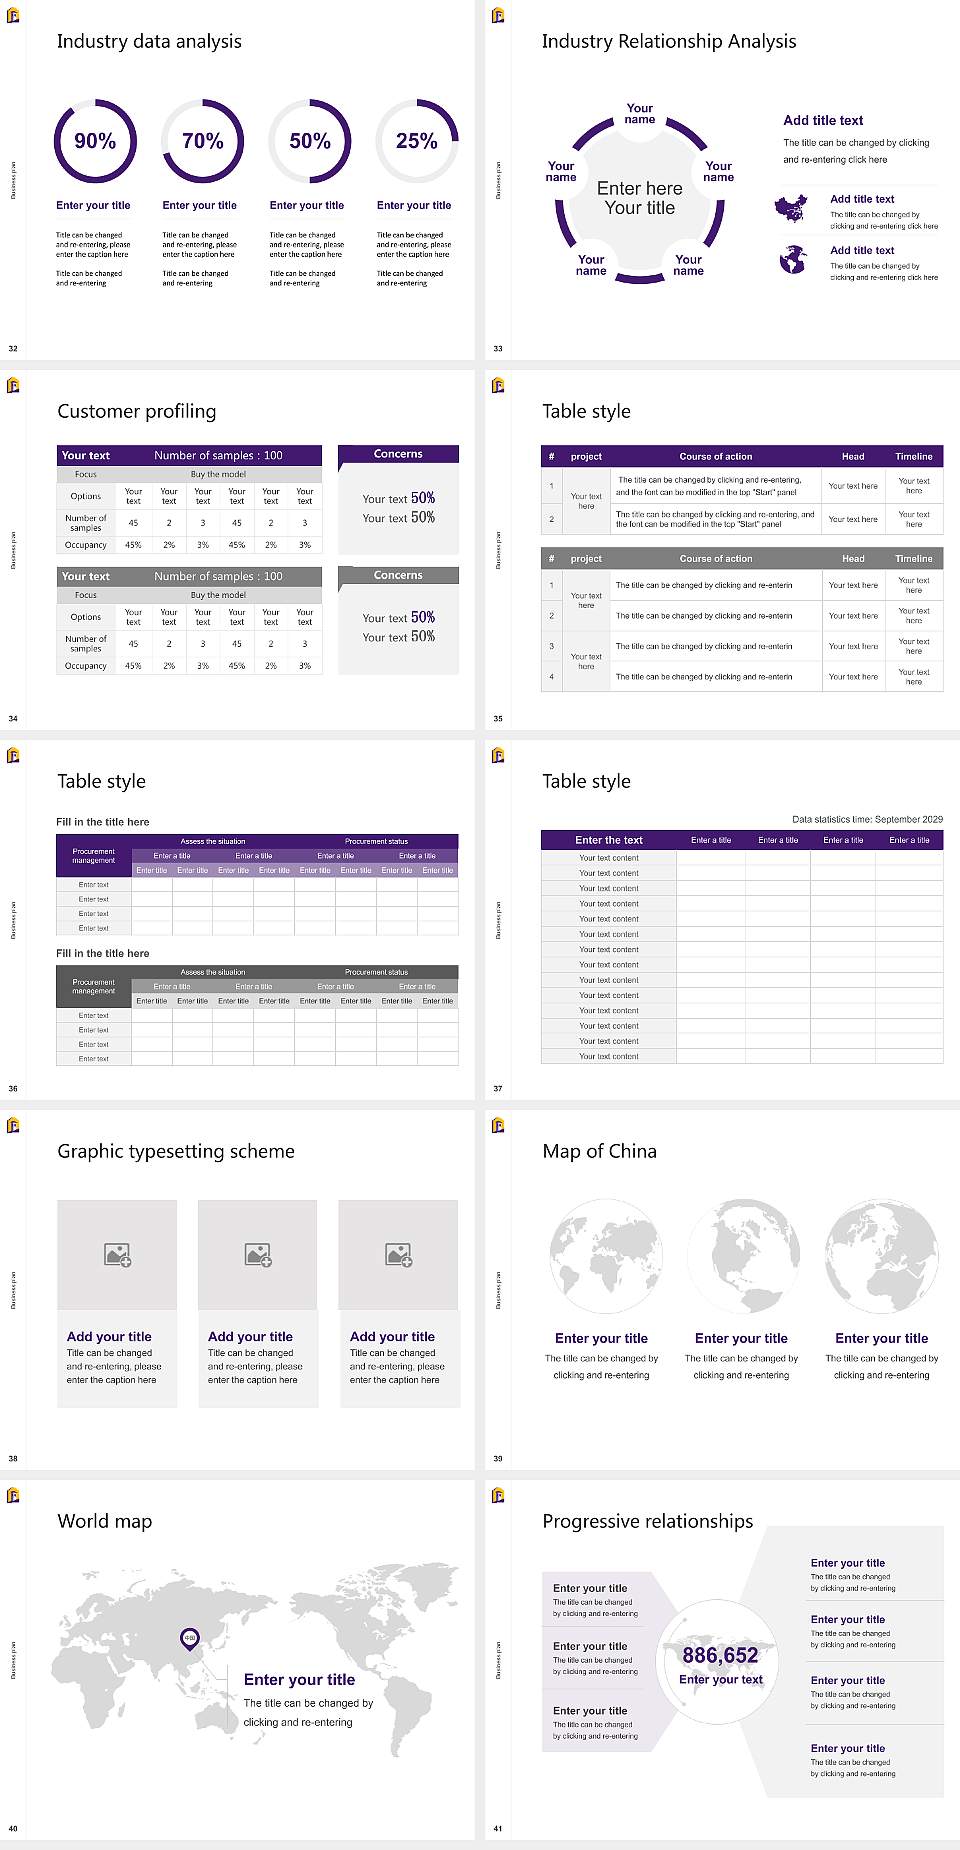Click the logo icon on Map of China slide
Screen dimensions: 960x1850
(x=498, y=1125)
